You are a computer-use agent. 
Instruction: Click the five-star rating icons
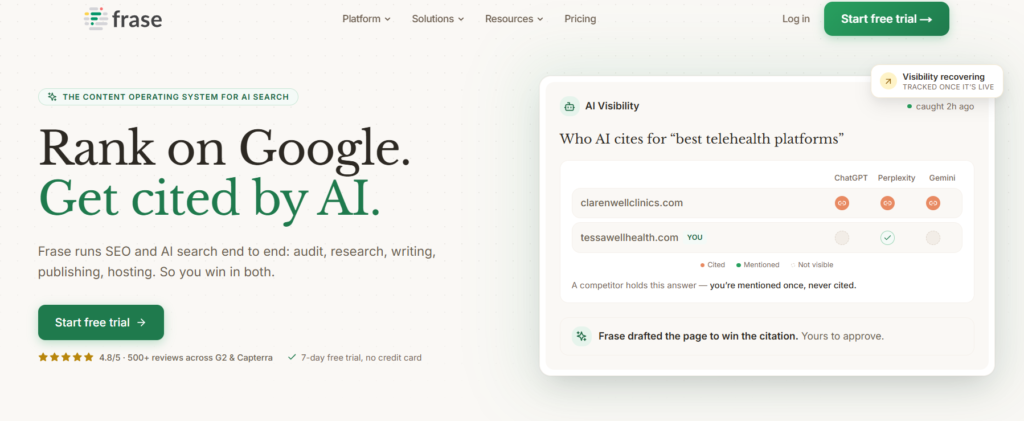point(66,357)
